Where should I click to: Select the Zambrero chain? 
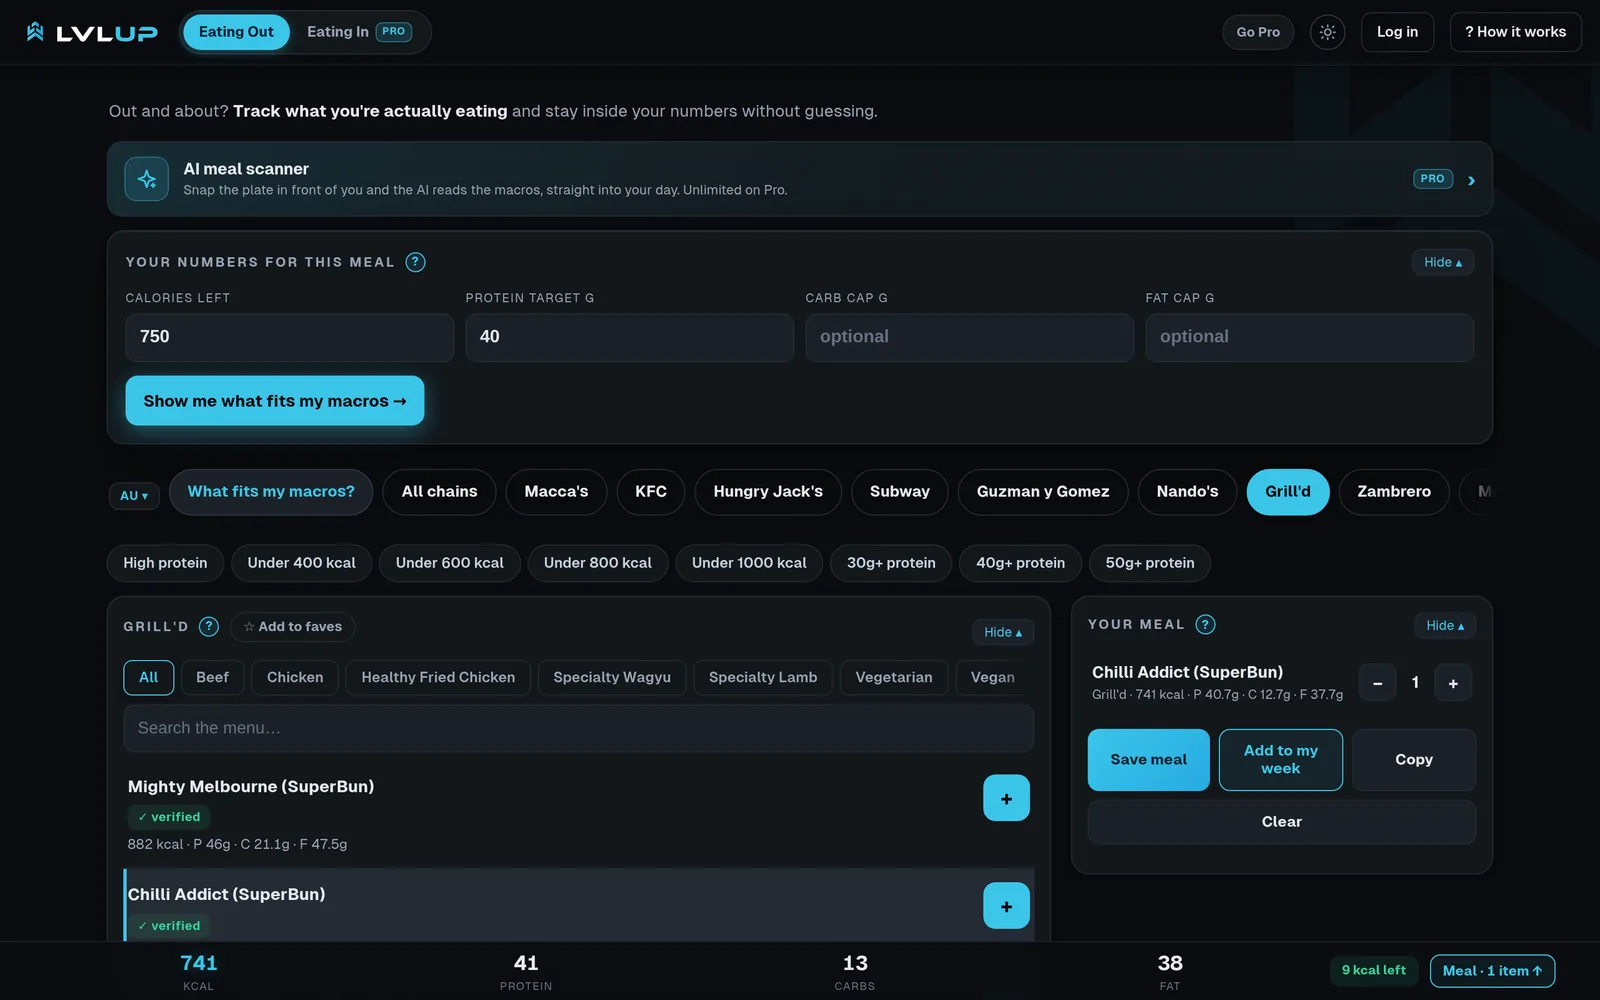[x=1394, y=492]
